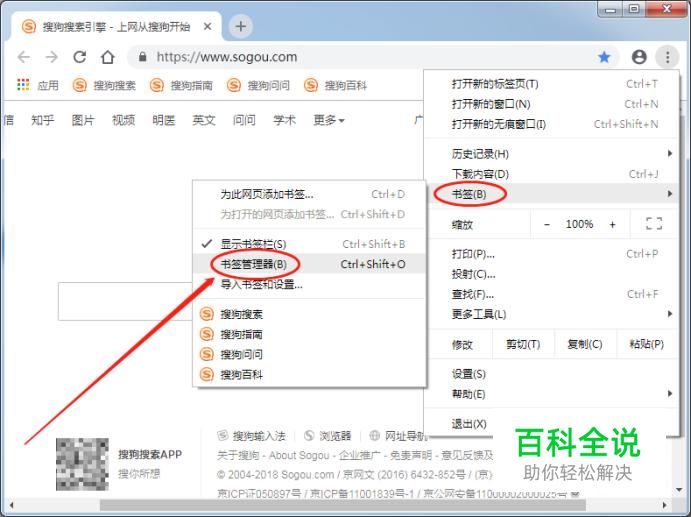691x517 pixels.
Task: Go to the home page icon
Action: click(108, 57)
